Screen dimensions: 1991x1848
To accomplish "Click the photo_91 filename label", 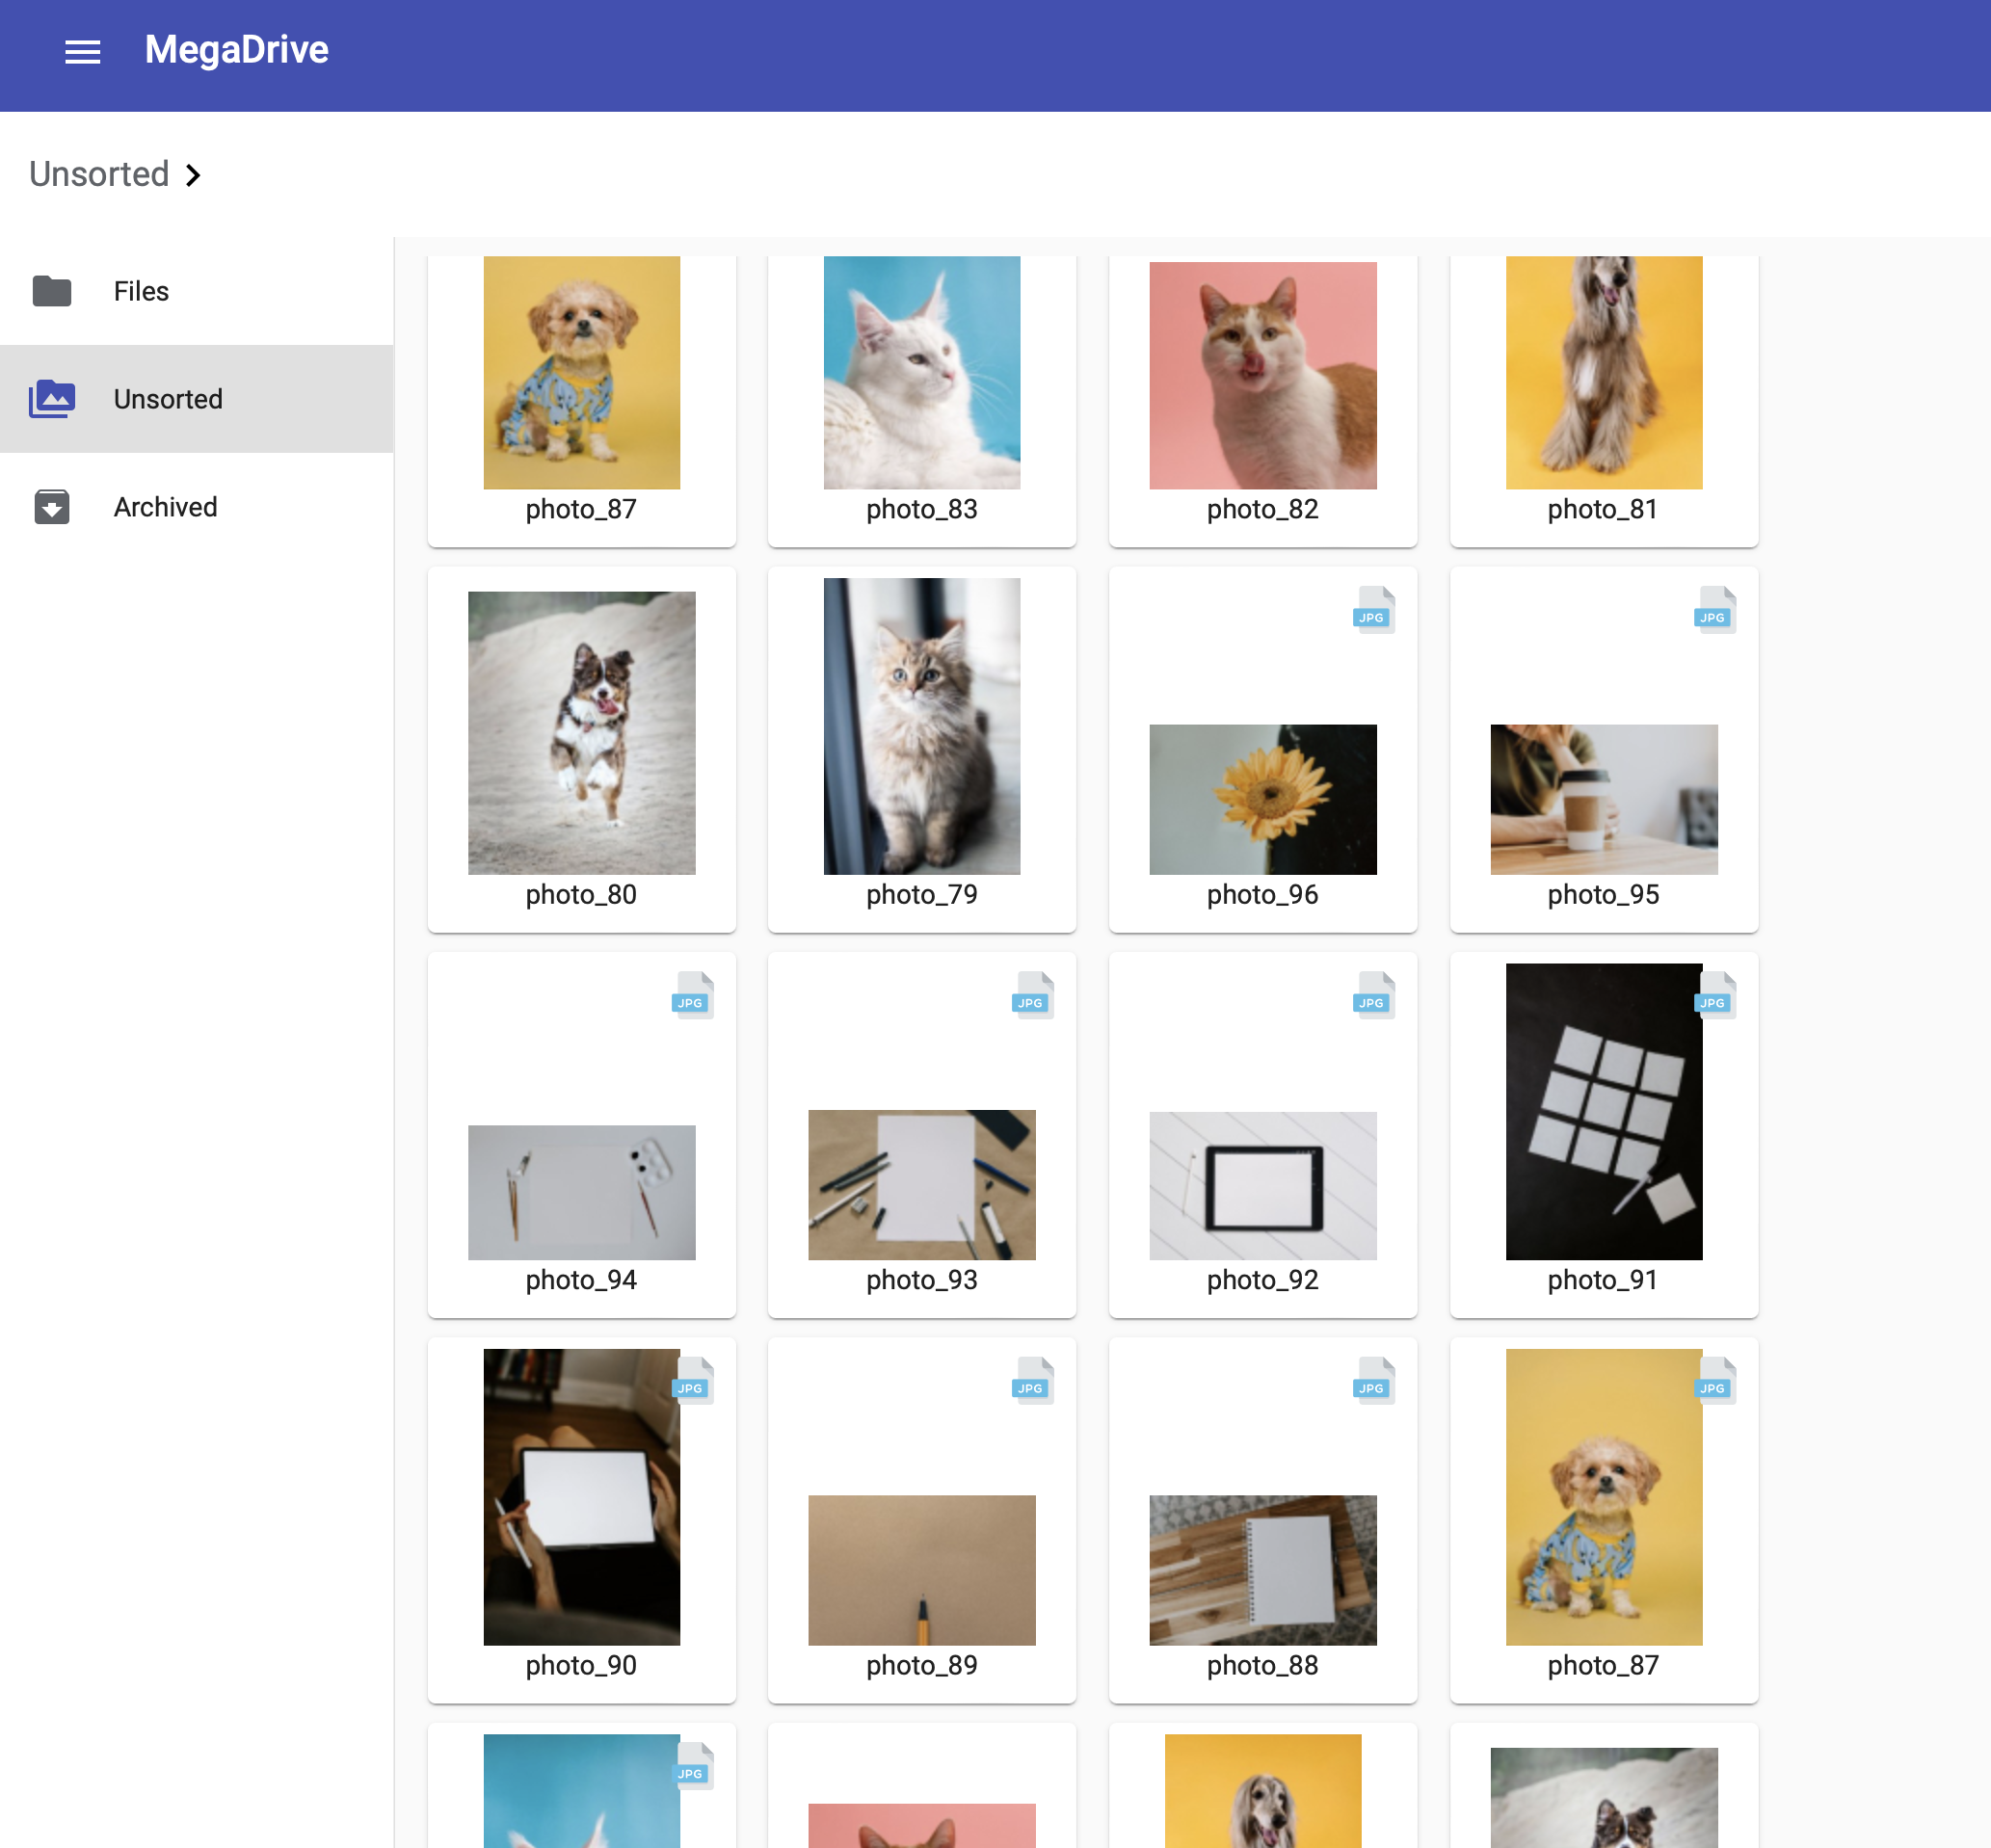I will point(1603,1280).
